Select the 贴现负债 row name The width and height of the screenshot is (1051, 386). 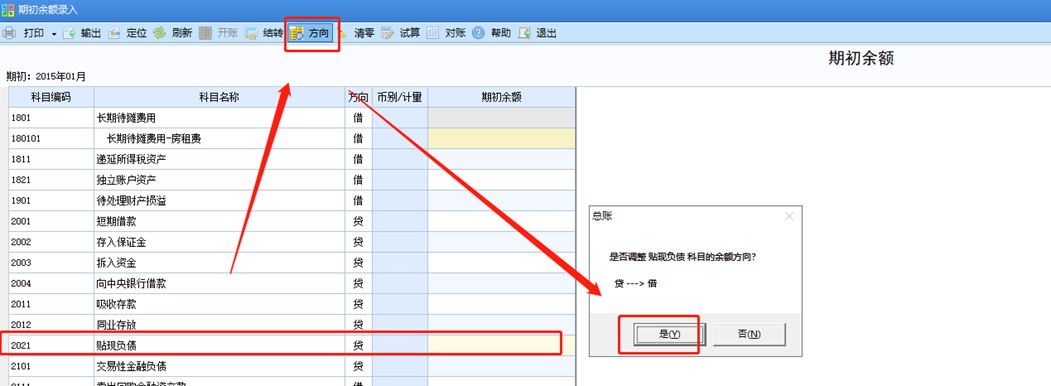click(117, 345)
